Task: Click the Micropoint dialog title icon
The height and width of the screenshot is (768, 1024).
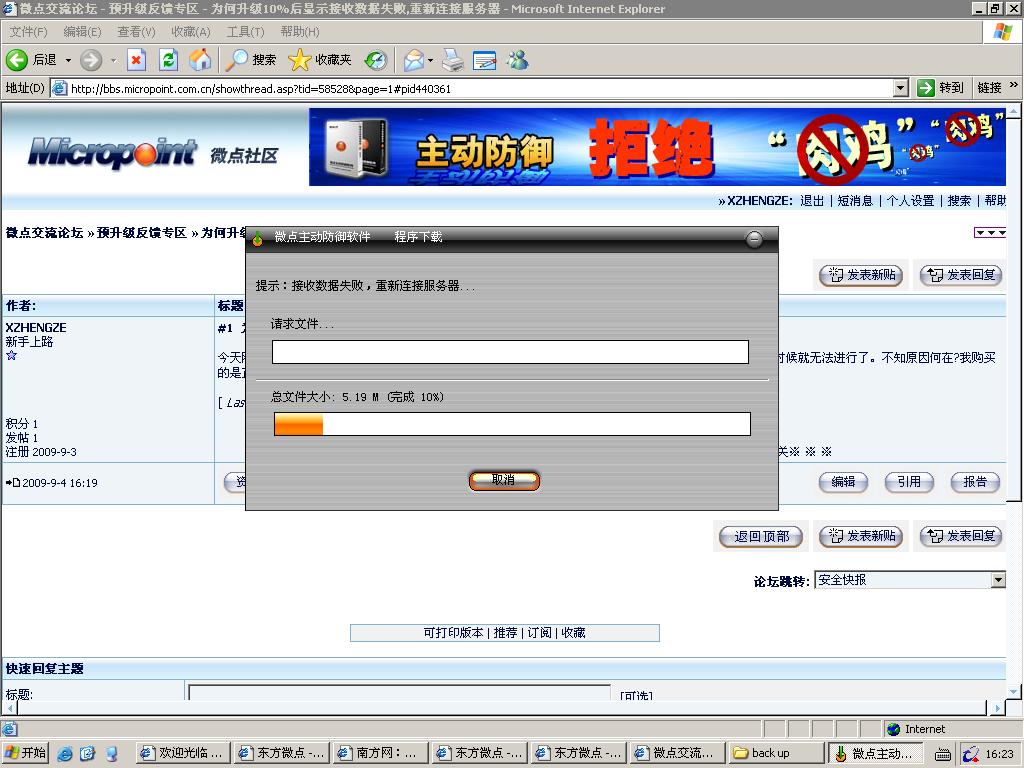Action: tap(257, 238)
